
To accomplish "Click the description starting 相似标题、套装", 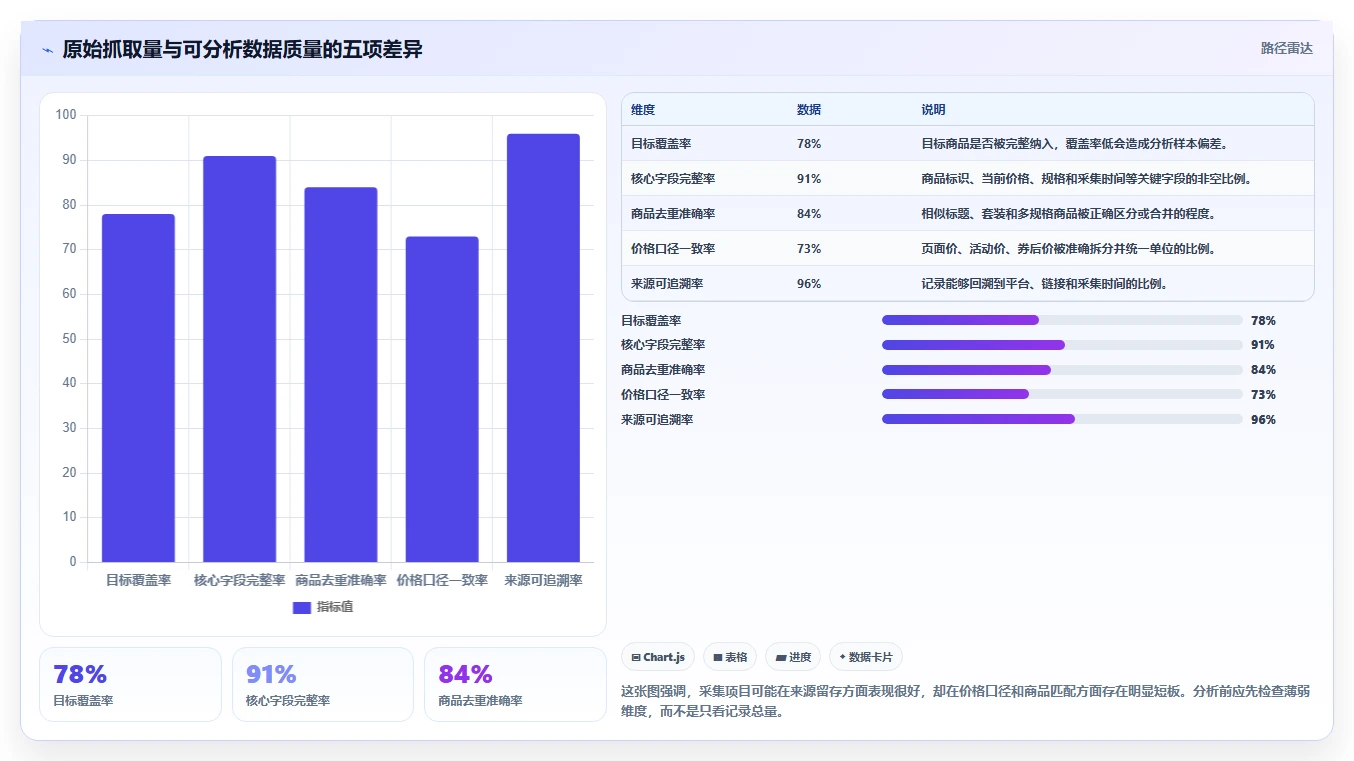I will [x=1068, y=214].
